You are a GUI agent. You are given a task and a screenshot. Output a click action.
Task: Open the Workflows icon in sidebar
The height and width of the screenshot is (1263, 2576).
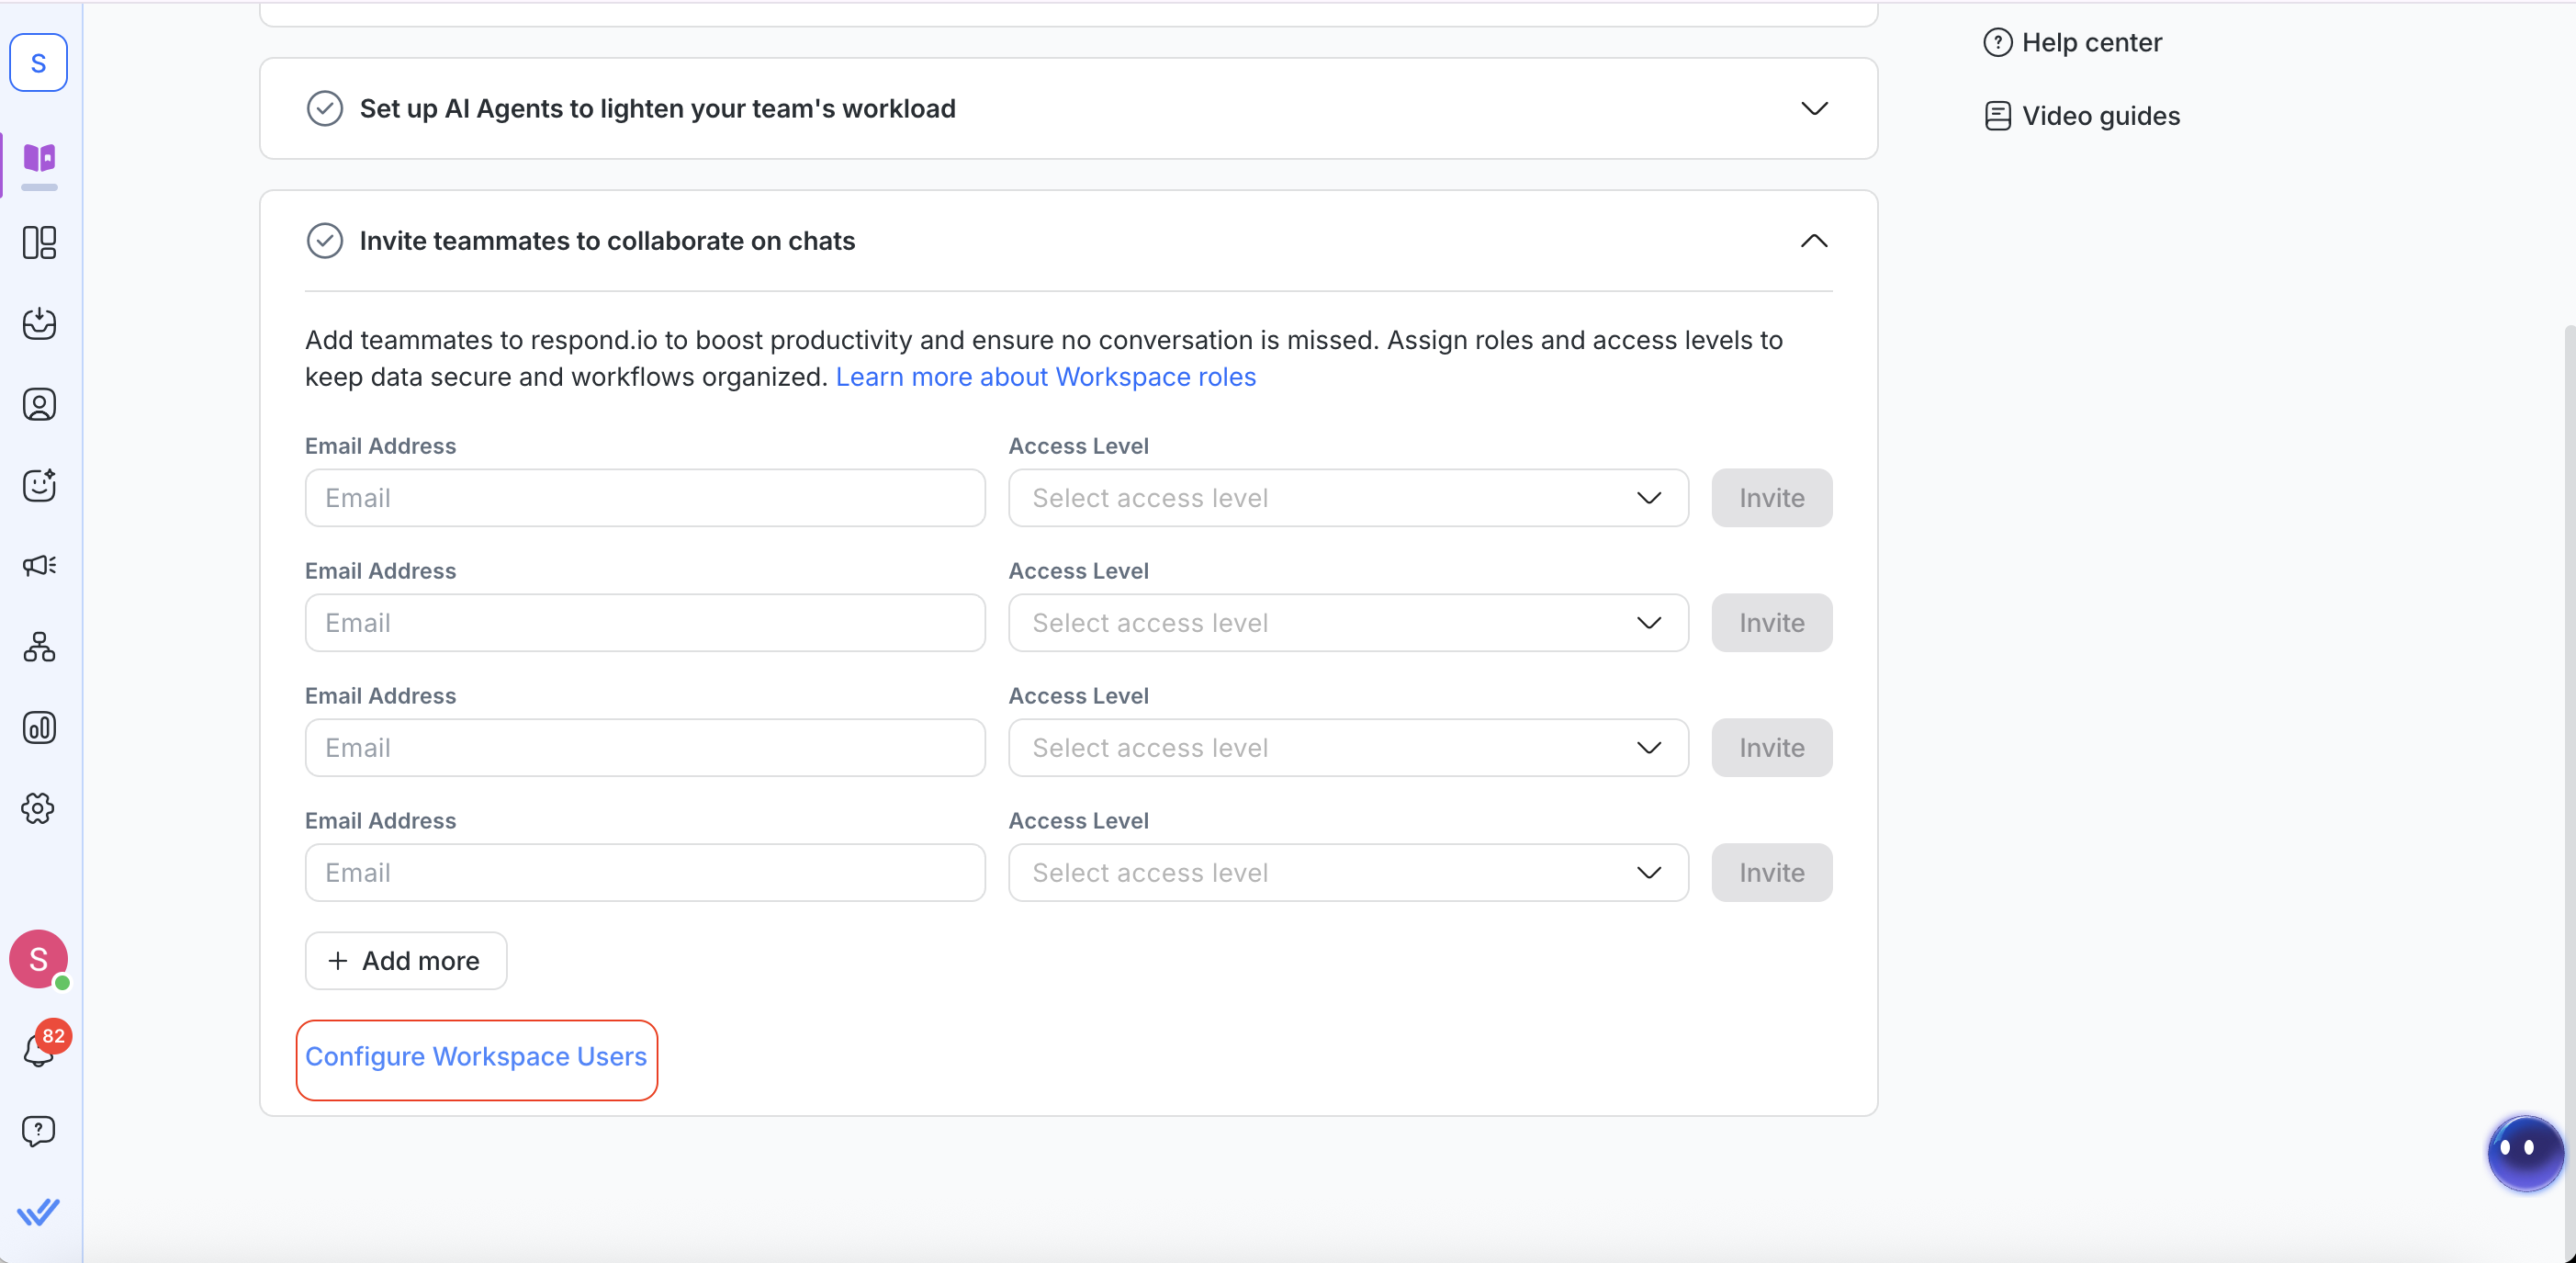coord(39,647)
